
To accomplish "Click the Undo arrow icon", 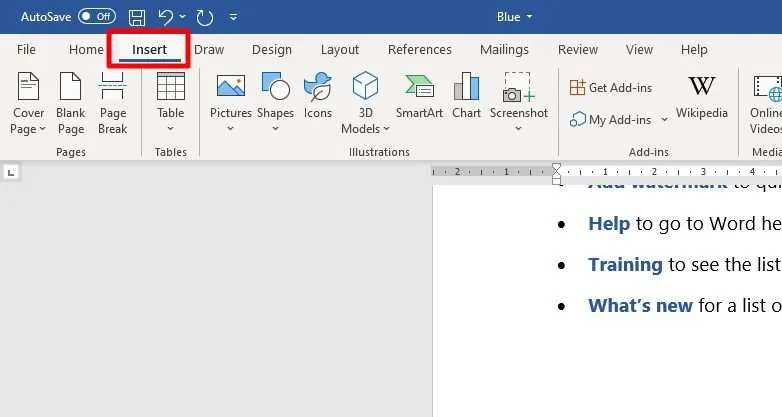I will tap(166, 17).
